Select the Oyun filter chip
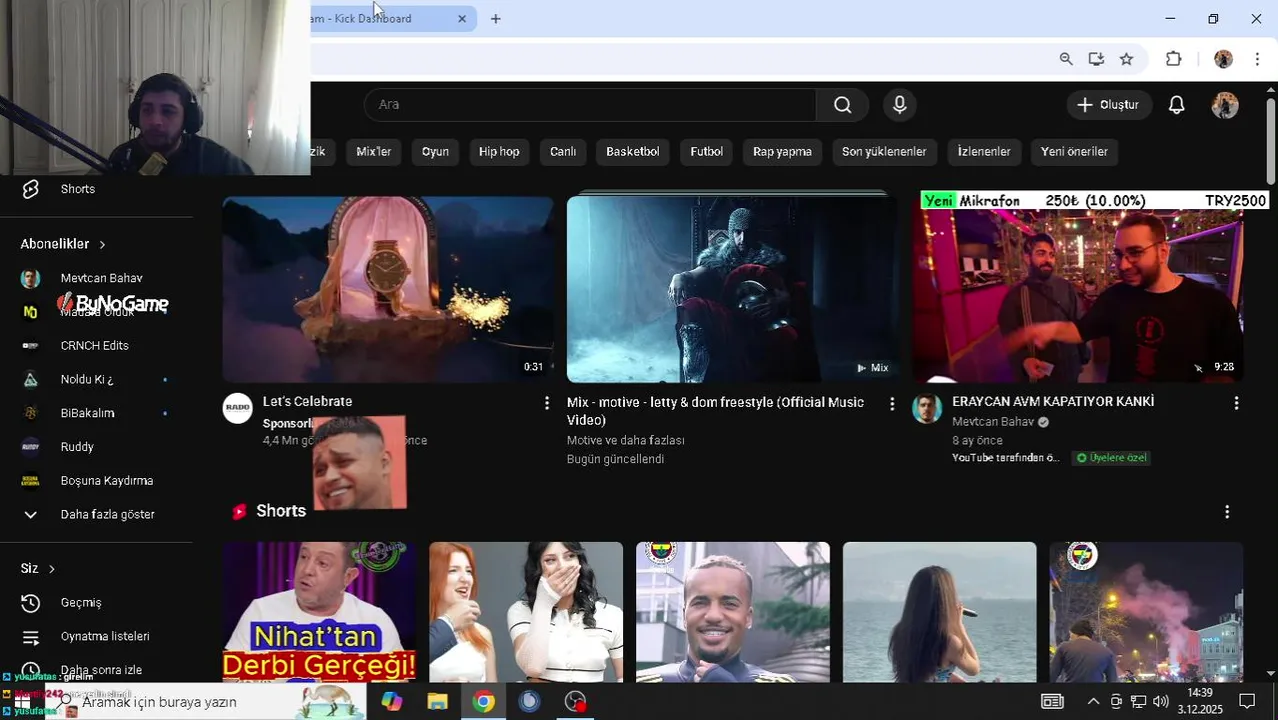 (x=435, y=152)
